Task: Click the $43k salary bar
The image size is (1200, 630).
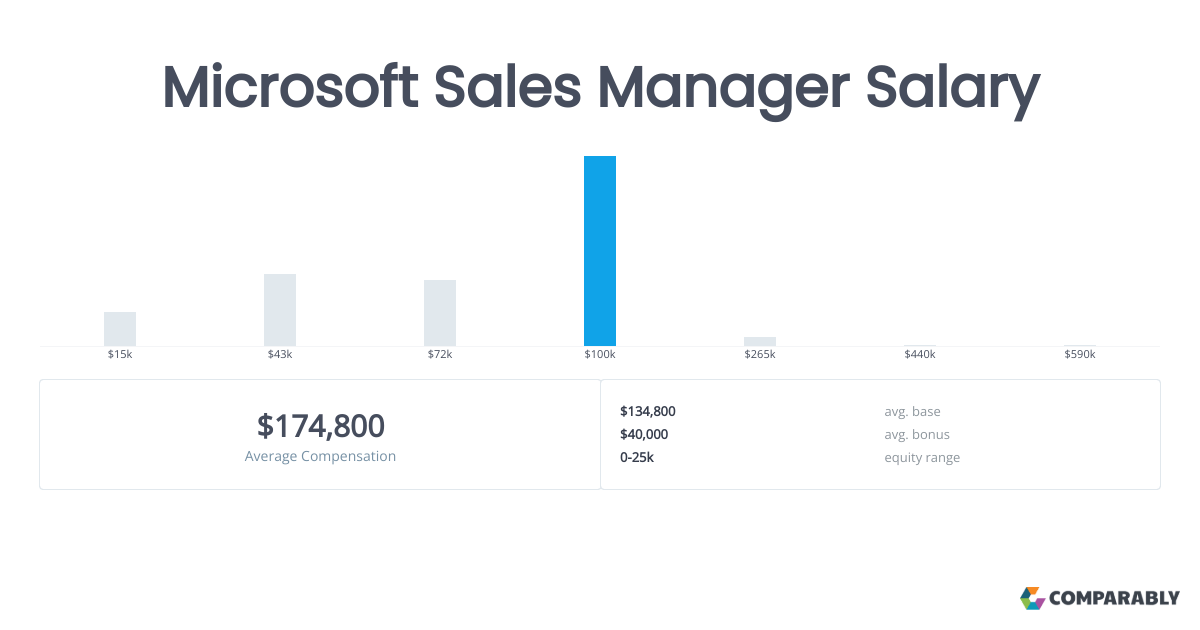Action: click(x=280, y=310)
